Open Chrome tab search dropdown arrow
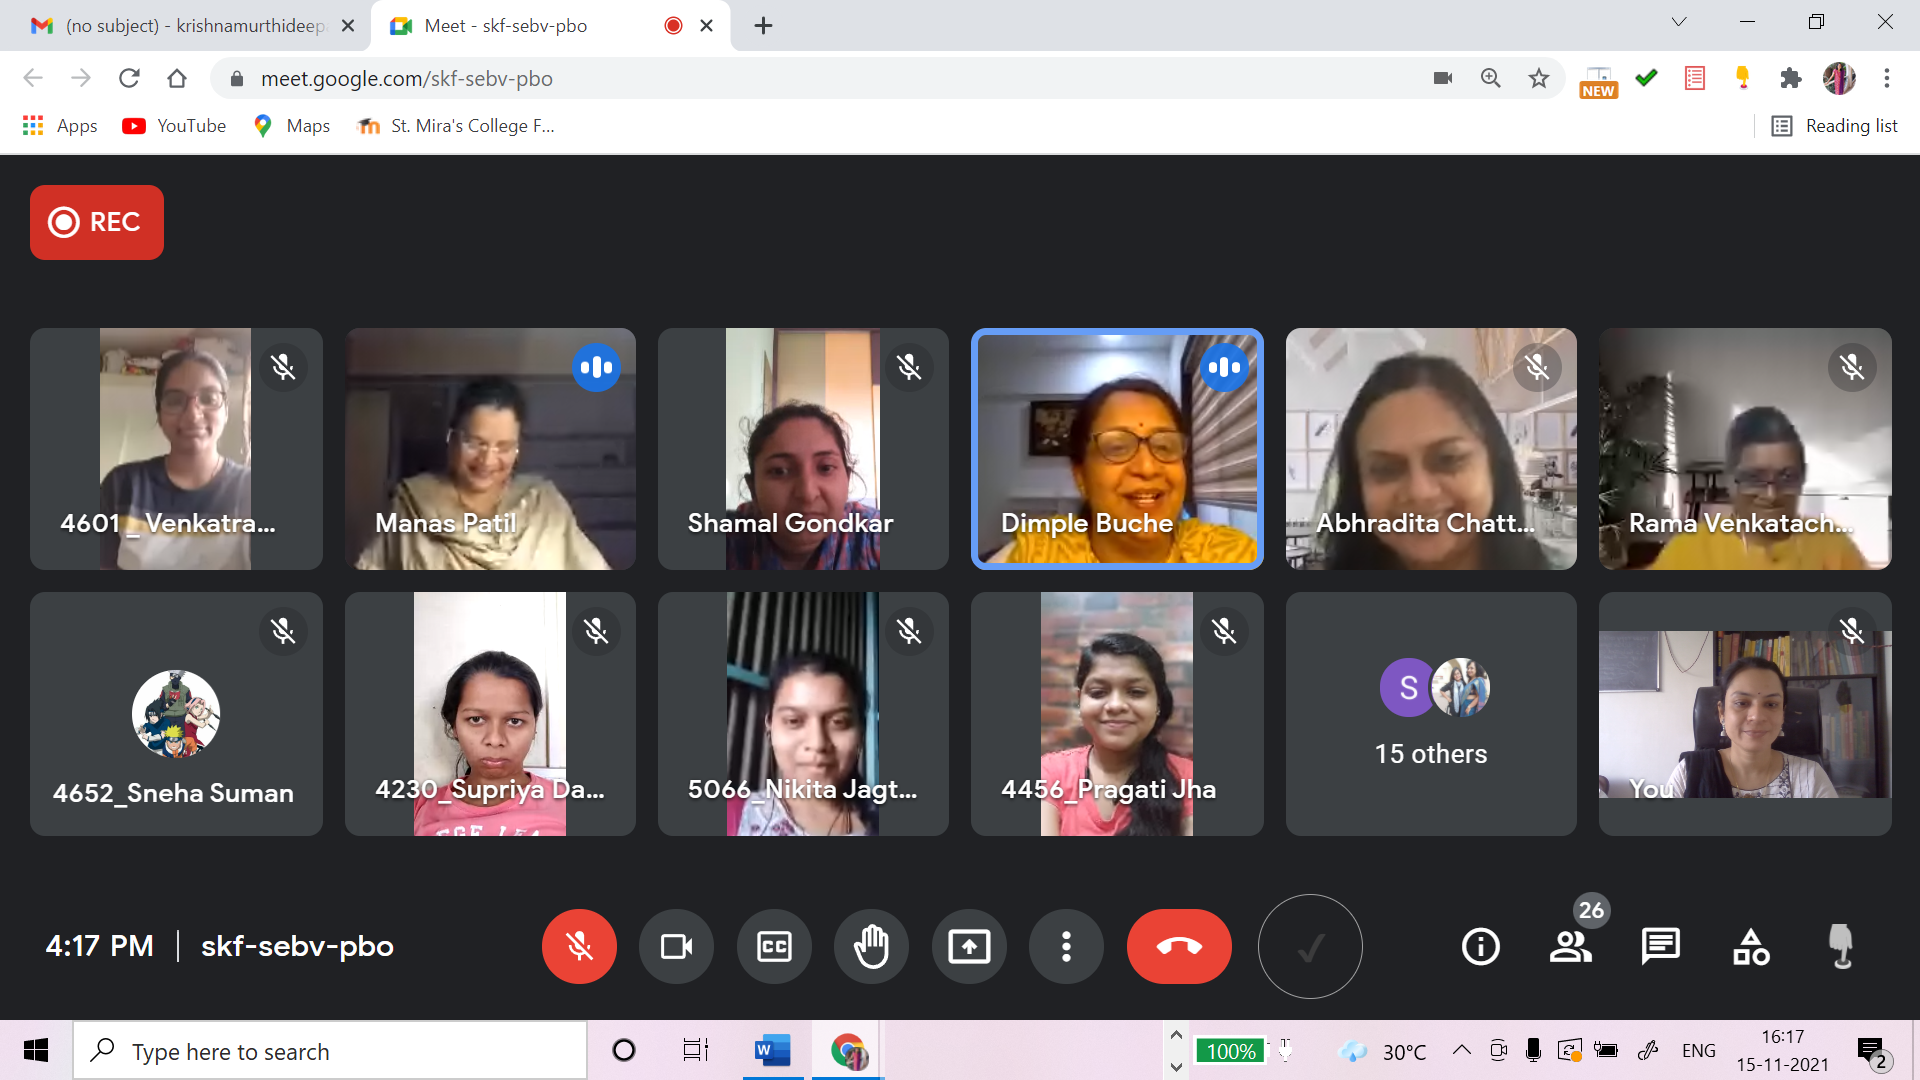1920x1080 pixels. pyautogui.click(x=1679, y=22)
